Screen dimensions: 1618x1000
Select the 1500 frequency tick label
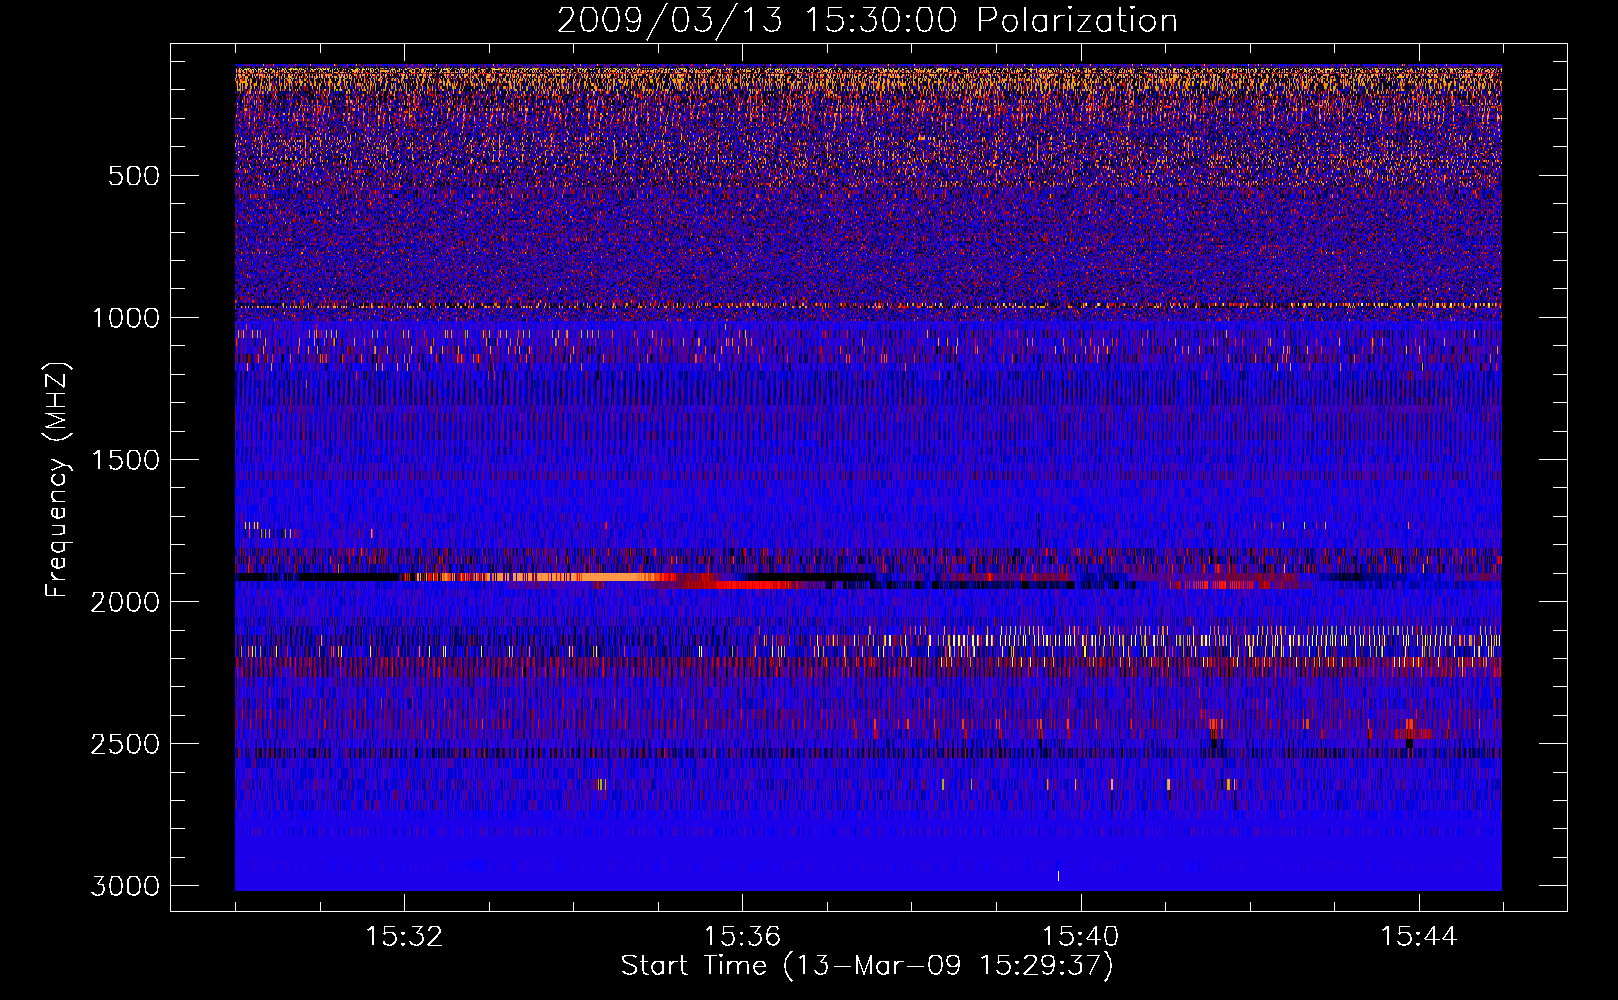[x=125, y=460]
